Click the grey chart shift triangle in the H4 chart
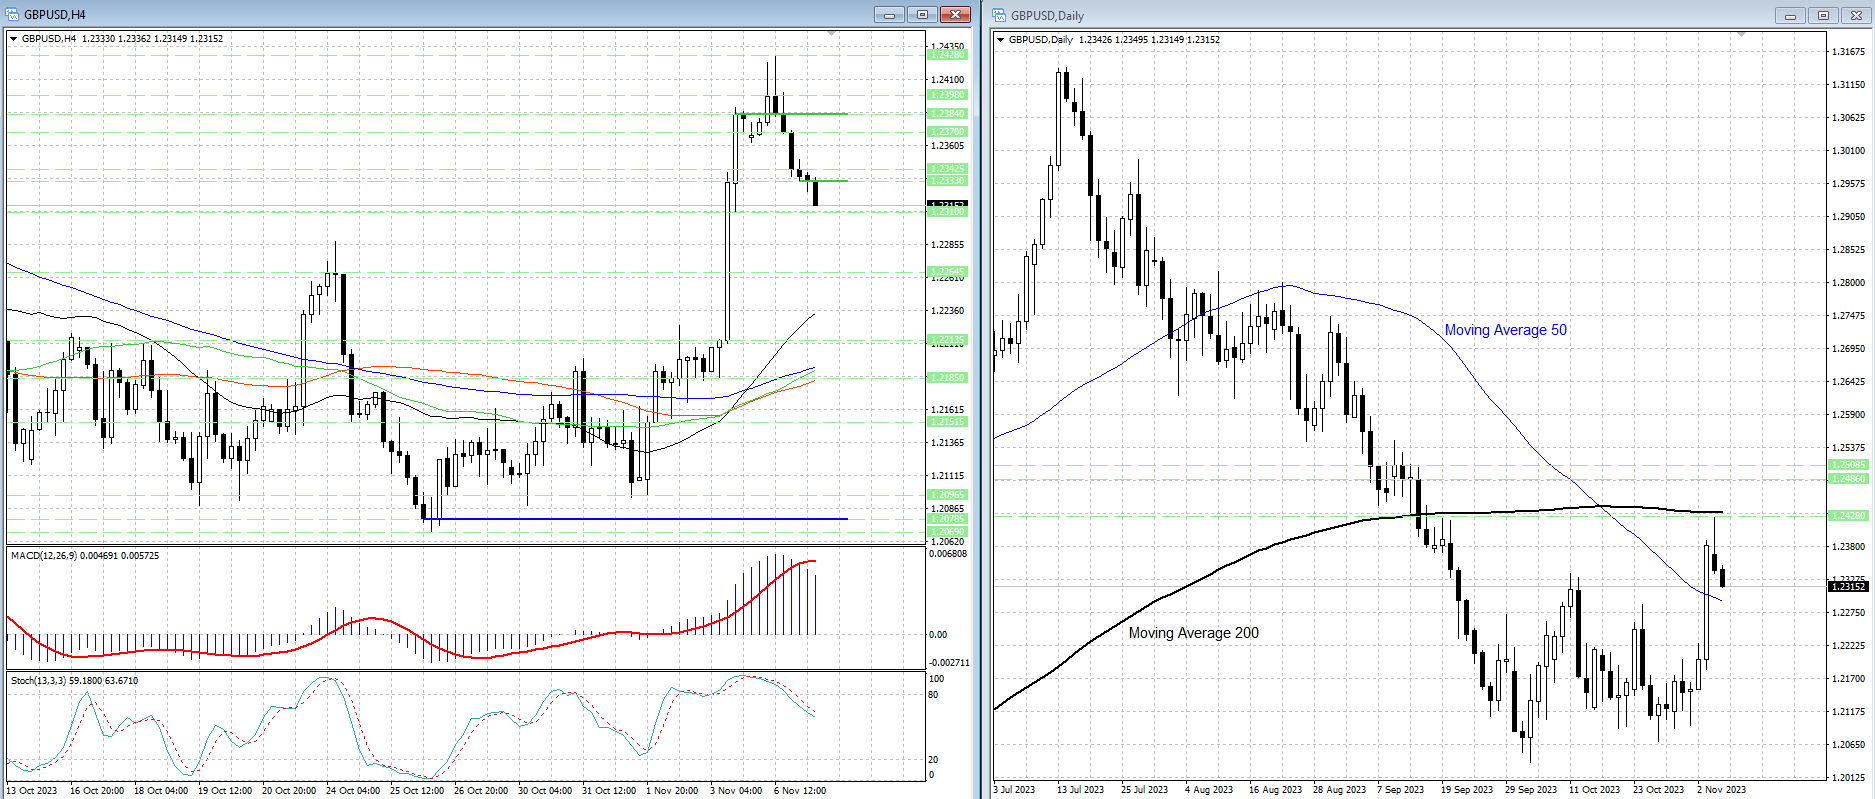The height and width of the screenshot is (799, 1875). (832, 35)
